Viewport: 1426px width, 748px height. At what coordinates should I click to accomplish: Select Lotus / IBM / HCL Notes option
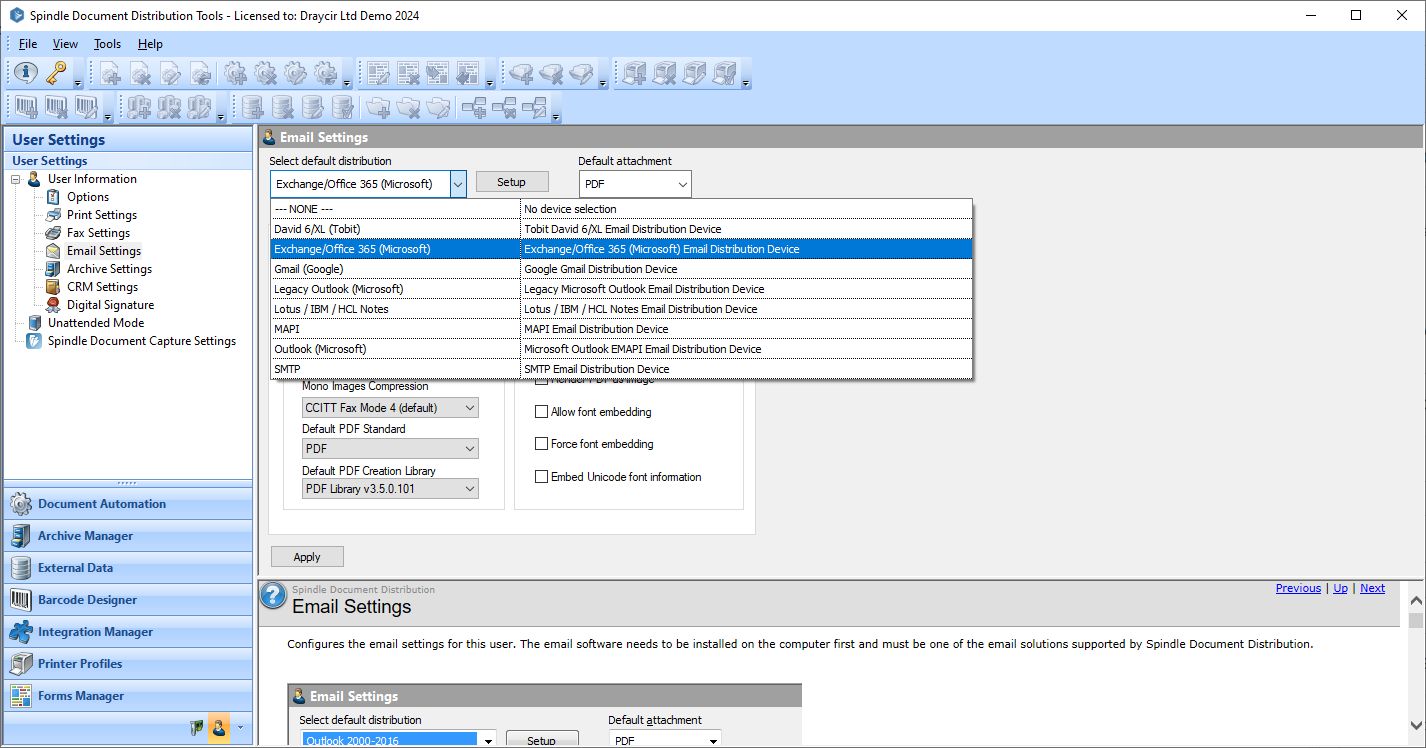tap(621, 309)
